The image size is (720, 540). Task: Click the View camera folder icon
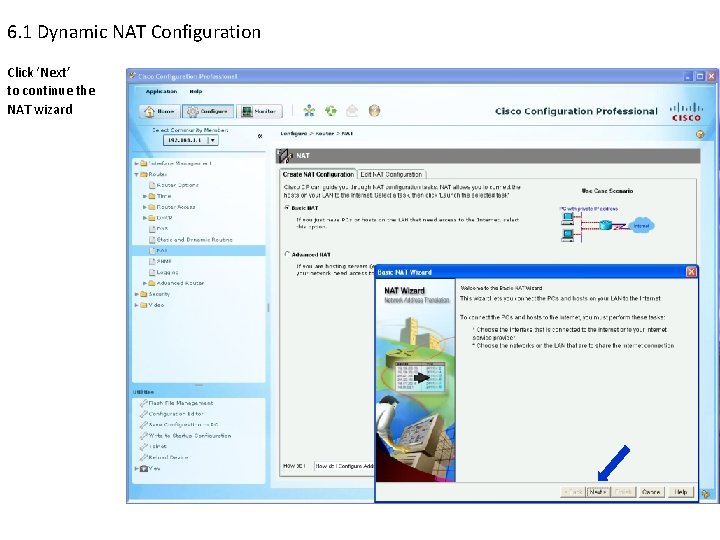(x=144, y=469)
